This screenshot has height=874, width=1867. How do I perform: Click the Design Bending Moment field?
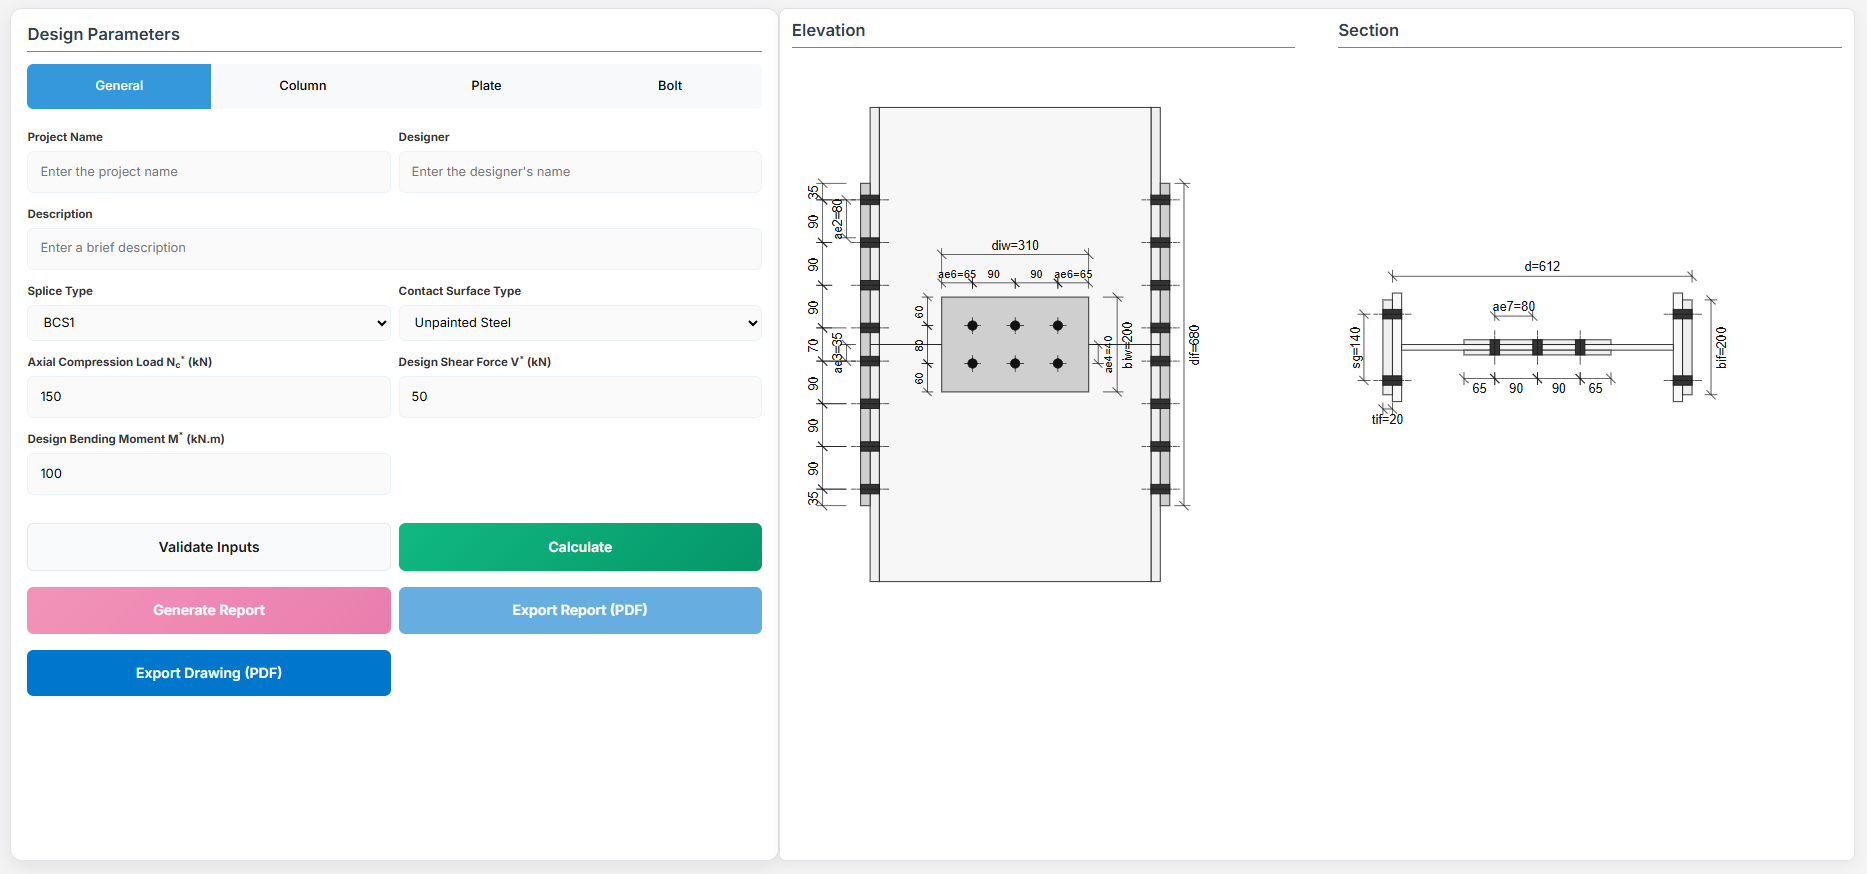pyautogui.click(x=208, y=474)
